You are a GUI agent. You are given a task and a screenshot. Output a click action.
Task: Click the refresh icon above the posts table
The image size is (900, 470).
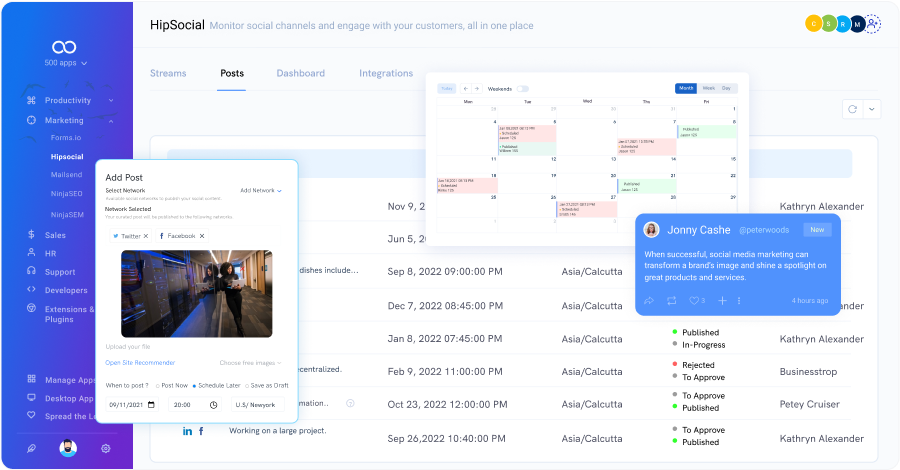(852, 109)
